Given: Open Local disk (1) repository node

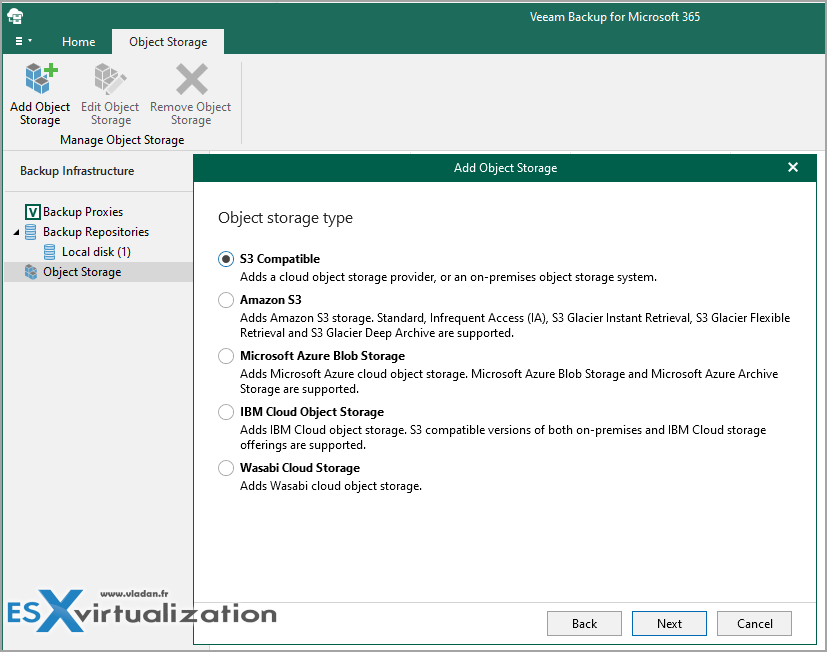Looking at the screenshot, I should click(x=96, y=252).
